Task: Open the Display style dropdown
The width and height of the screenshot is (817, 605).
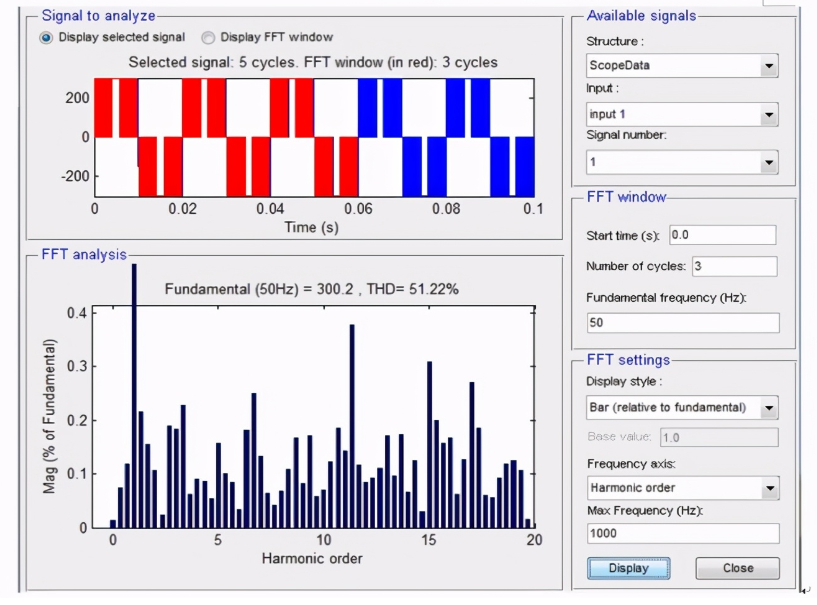Action: pyautogui.click(x=683, y=408)
